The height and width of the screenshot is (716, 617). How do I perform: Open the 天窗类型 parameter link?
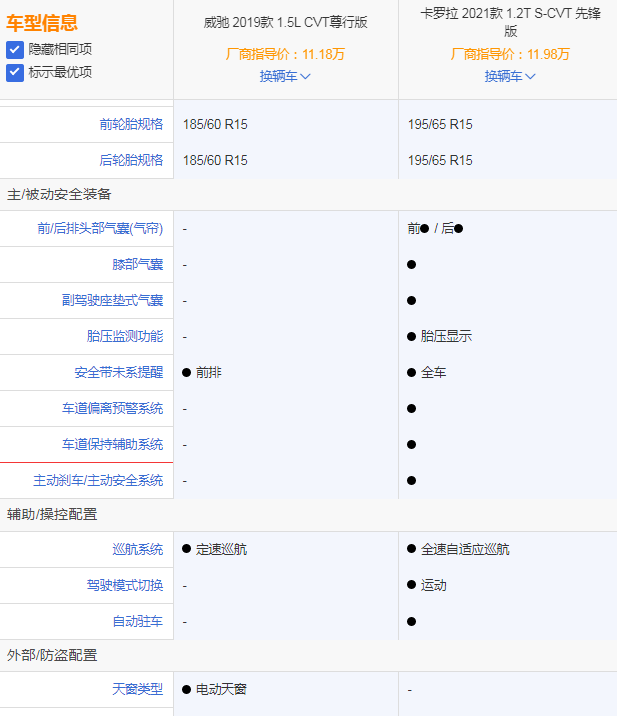(138, 689)
